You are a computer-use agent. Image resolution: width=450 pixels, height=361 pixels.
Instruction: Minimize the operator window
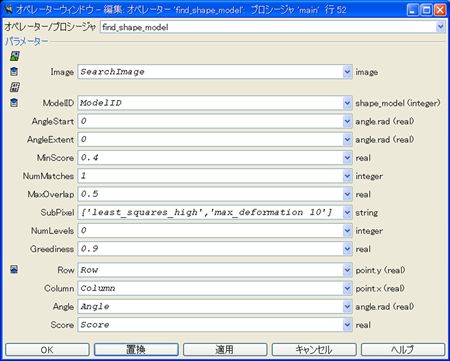pyautogui.click(x=413, y=10)
